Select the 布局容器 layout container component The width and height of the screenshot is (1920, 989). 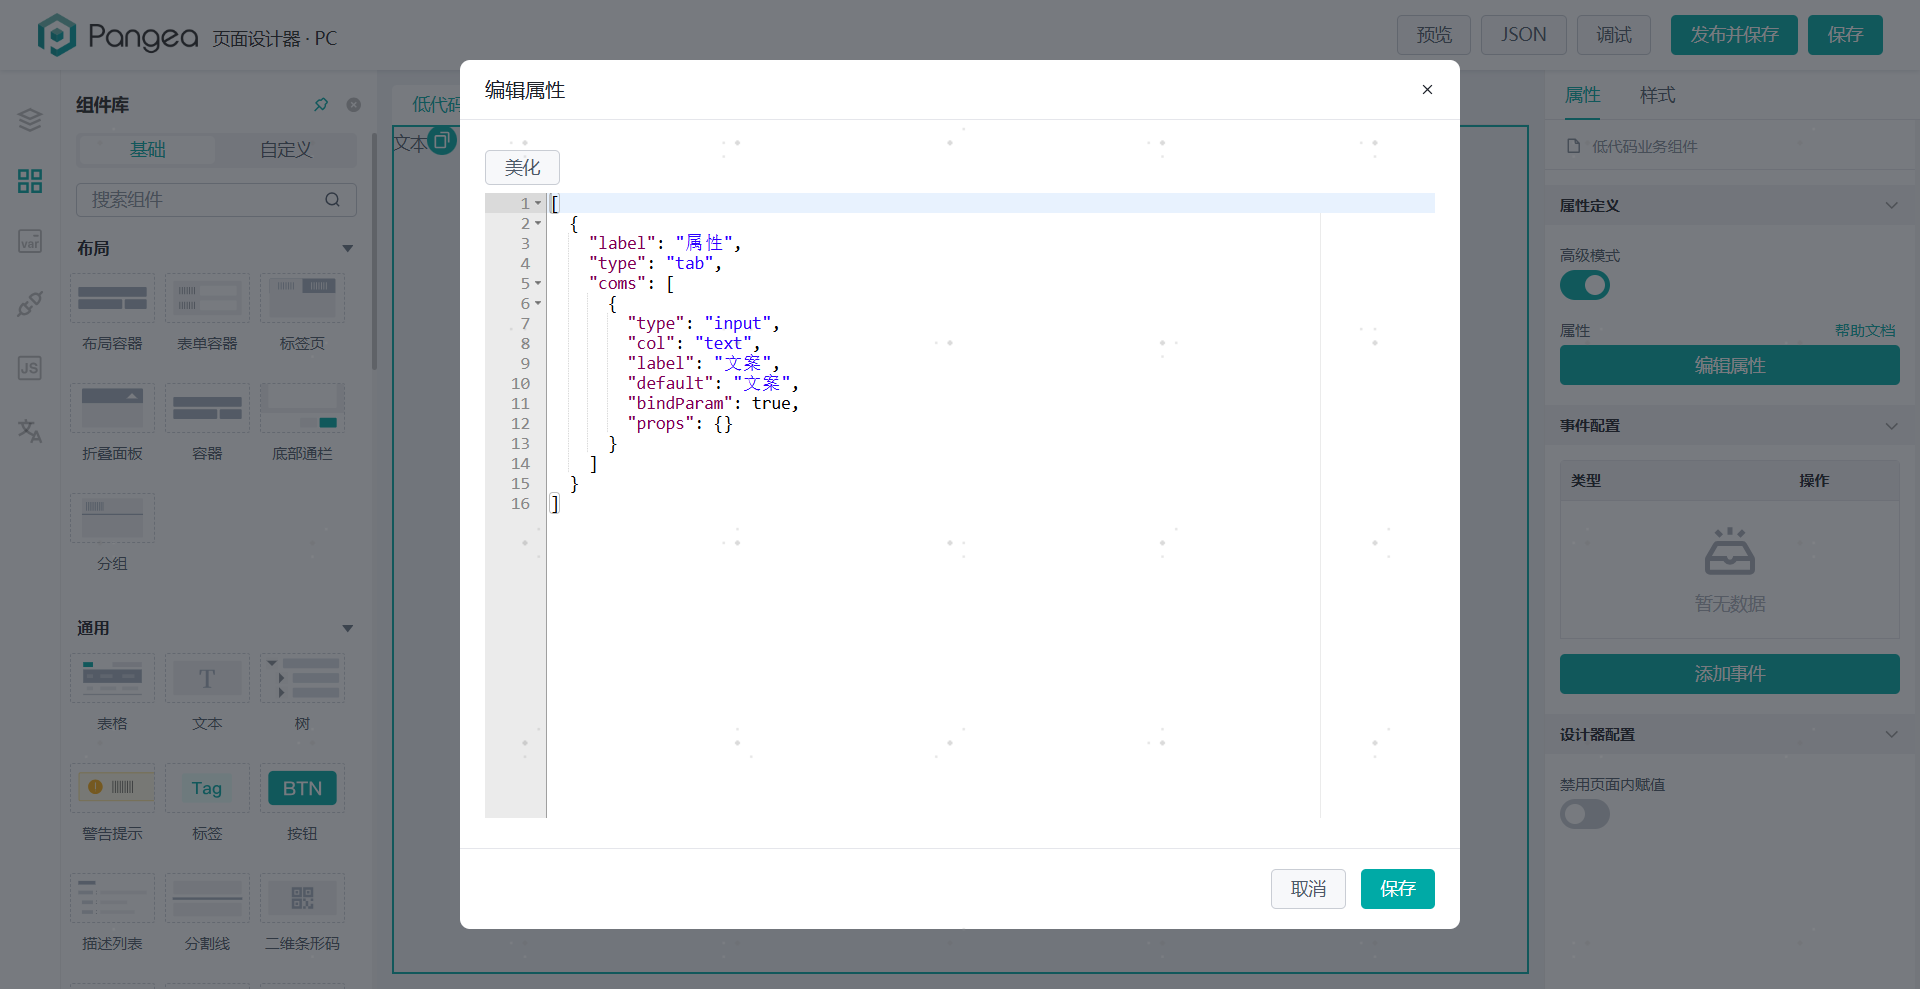point(112,312)
